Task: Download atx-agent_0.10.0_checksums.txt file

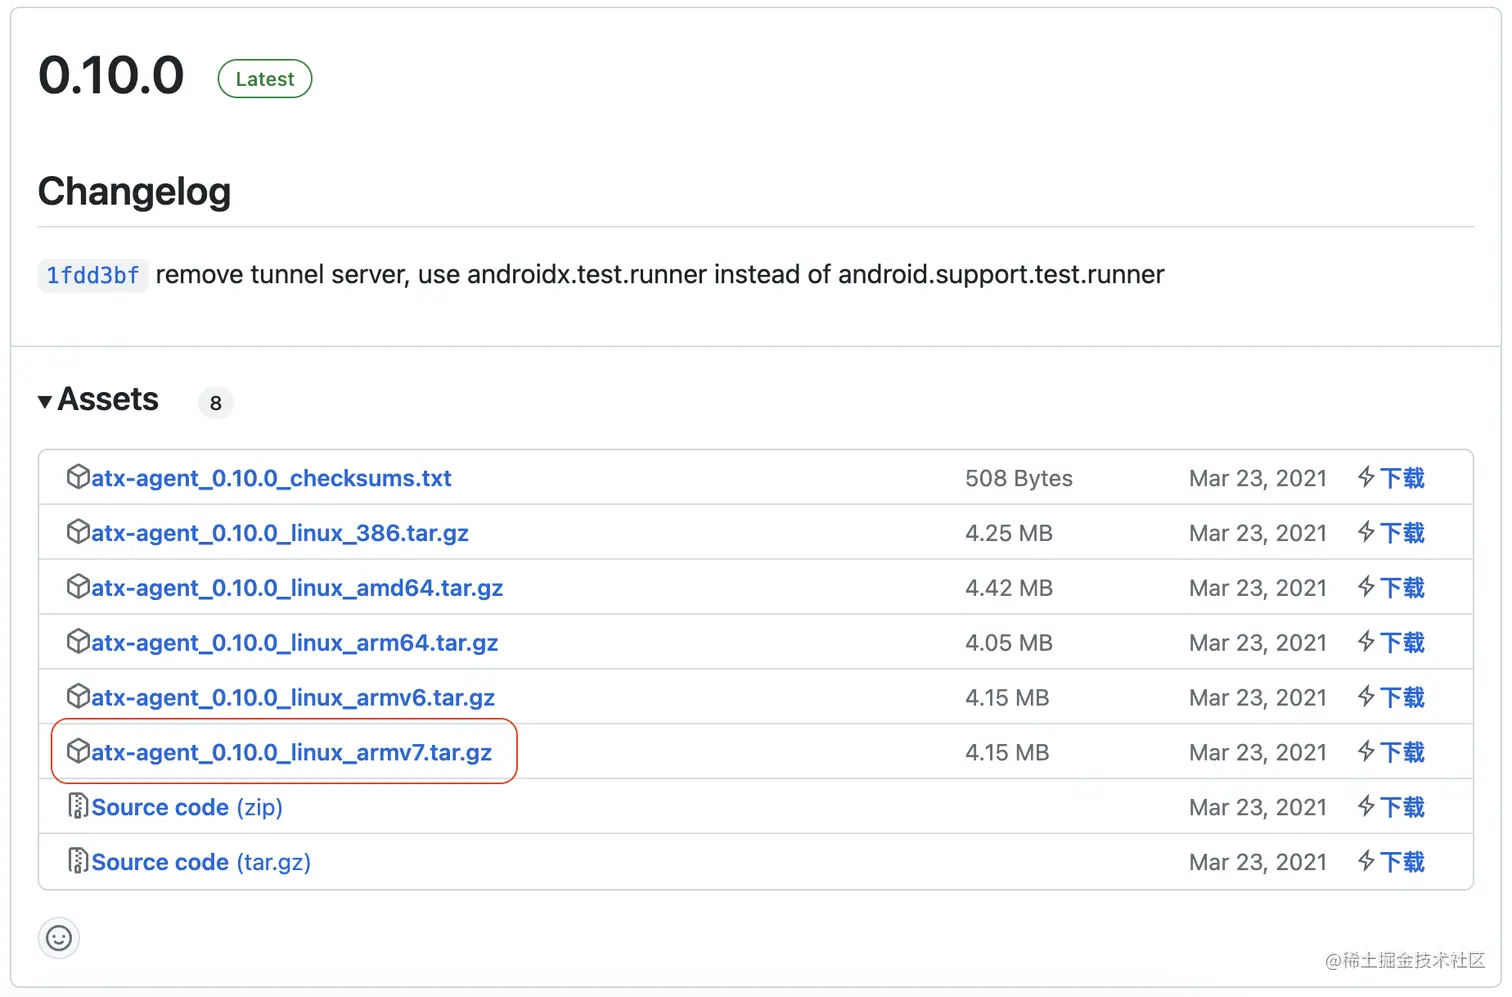Action: pyautogui.click(x=271, y=478)
